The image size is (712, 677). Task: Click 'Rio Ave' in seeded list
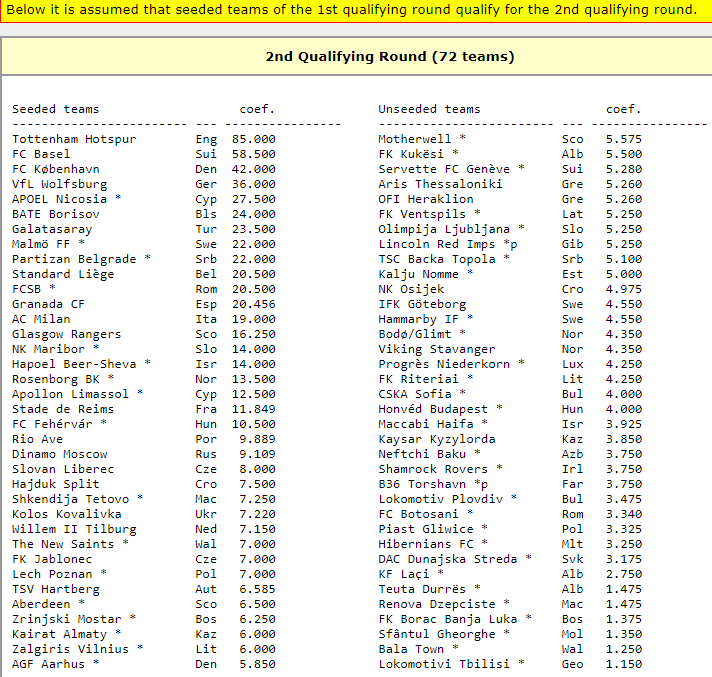click(38, 439)
